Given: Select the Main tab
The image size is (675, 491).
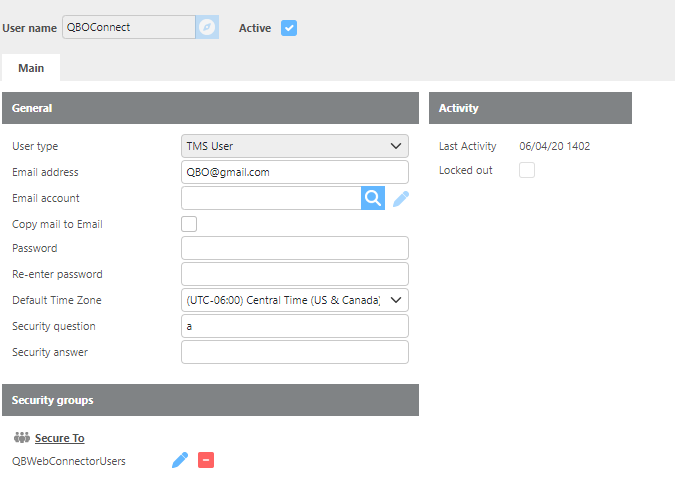Looking at the screenshot, I should click(x=31, y=67).
